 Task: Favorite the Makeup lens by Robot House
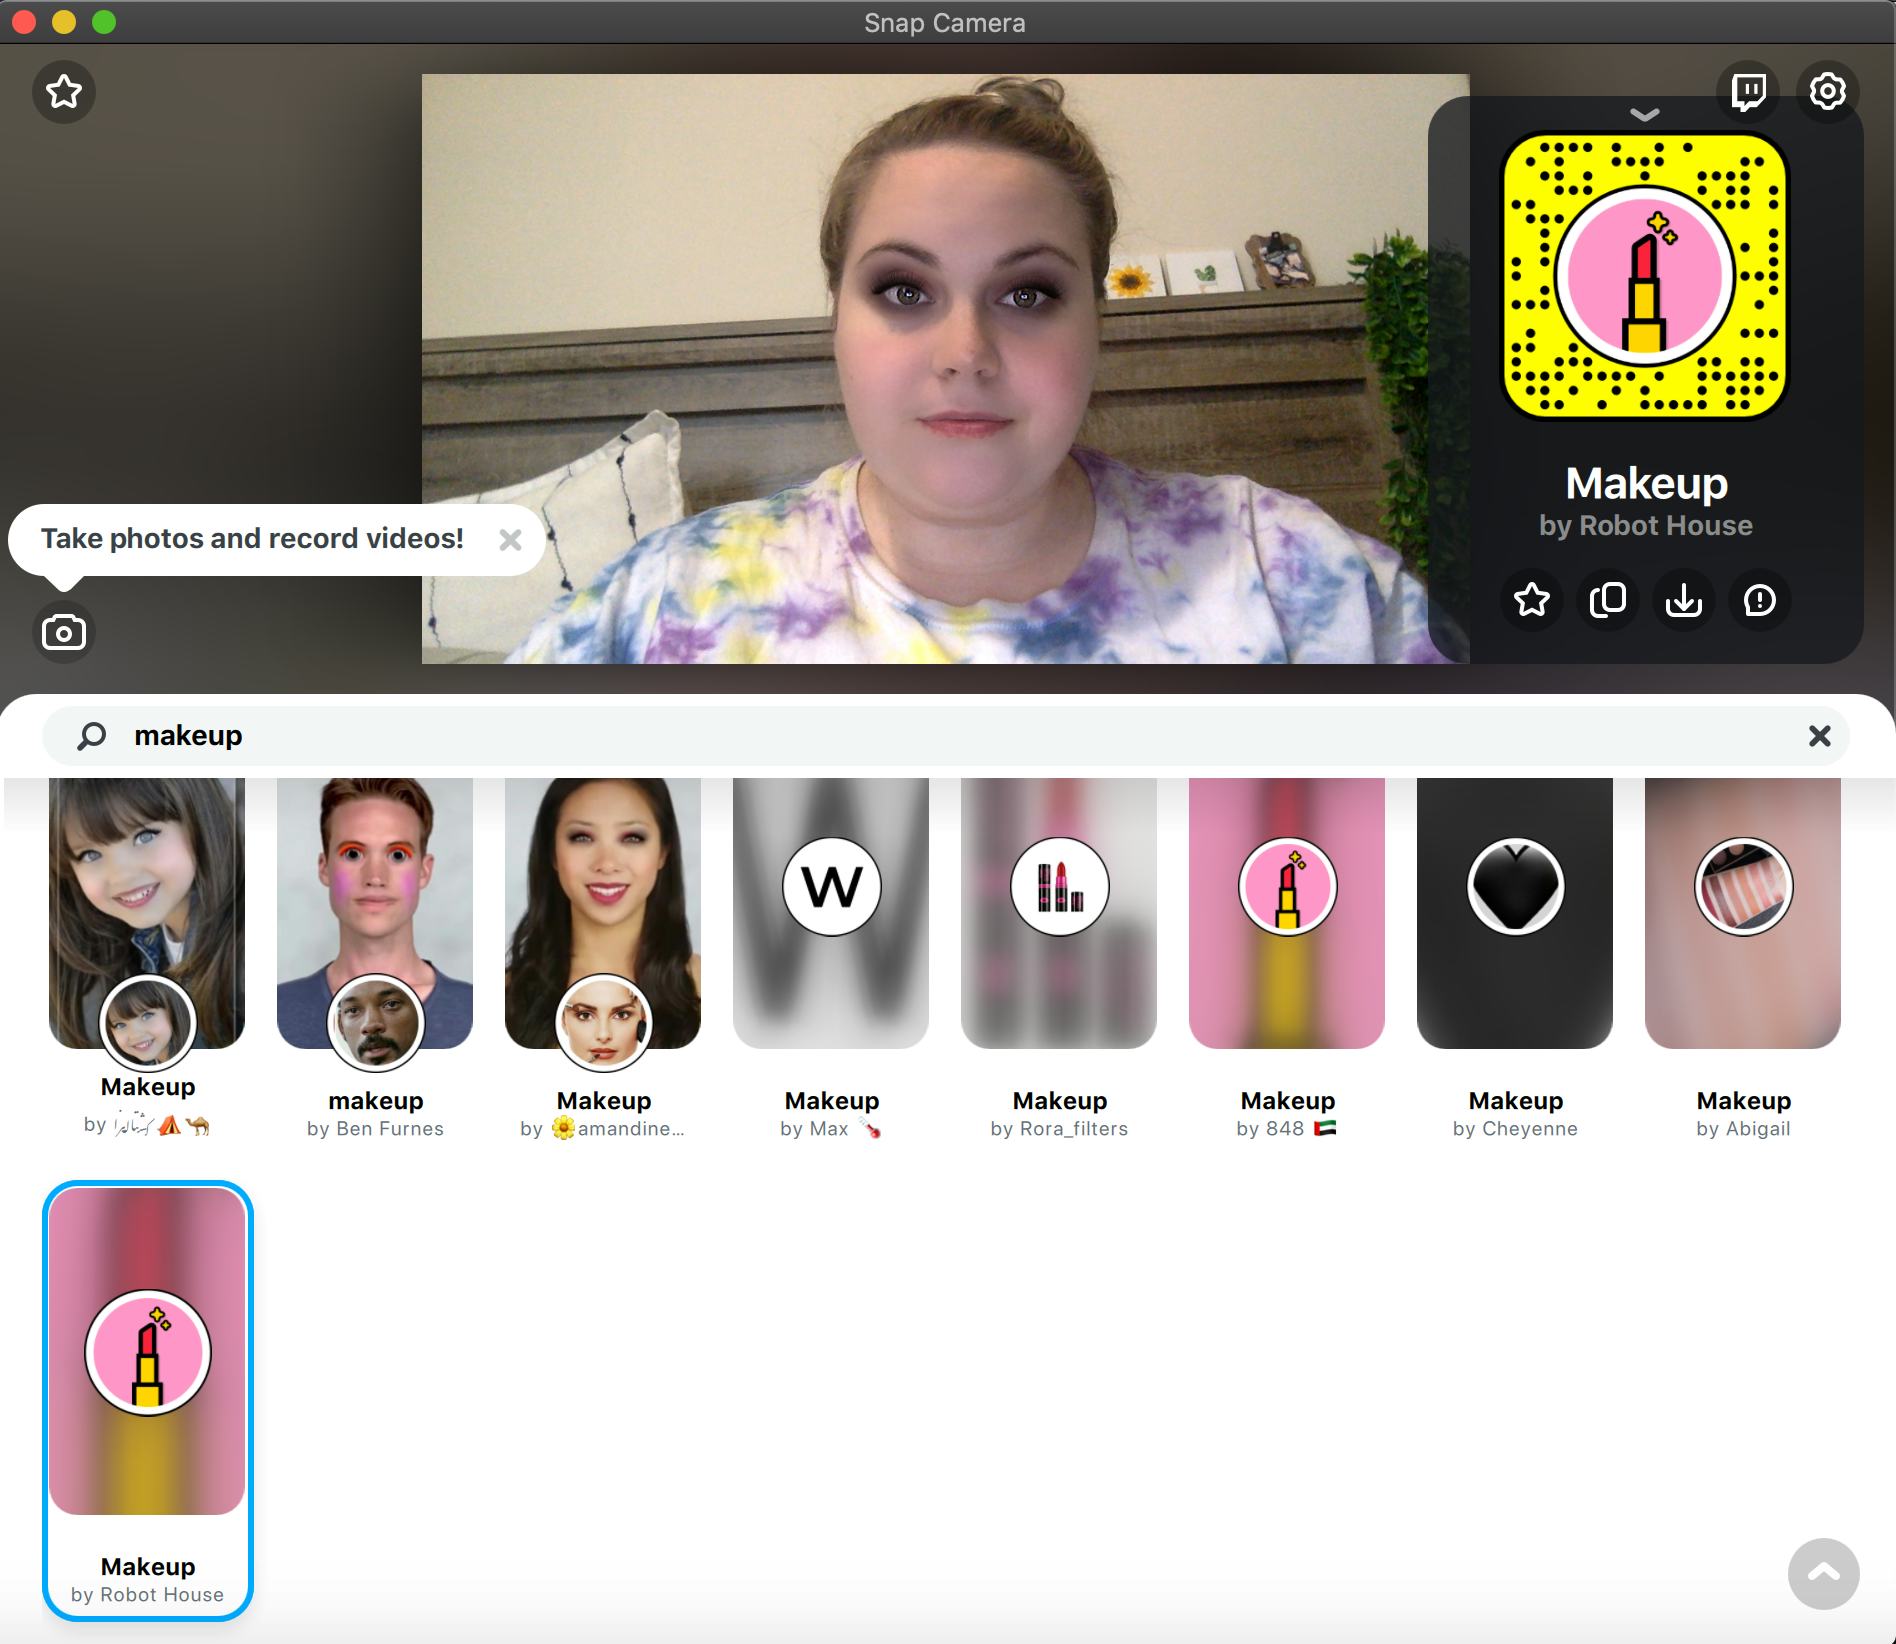click(x=1532, y=600)
